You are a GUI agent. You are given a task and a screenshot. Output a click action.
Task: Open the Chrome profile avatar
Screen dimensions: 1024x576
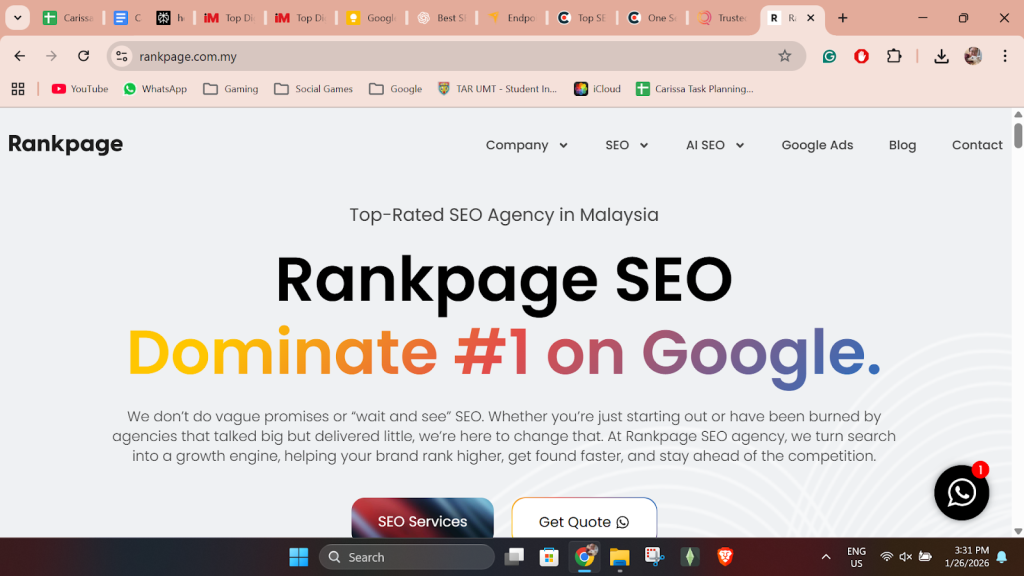(x=973, y=56)
